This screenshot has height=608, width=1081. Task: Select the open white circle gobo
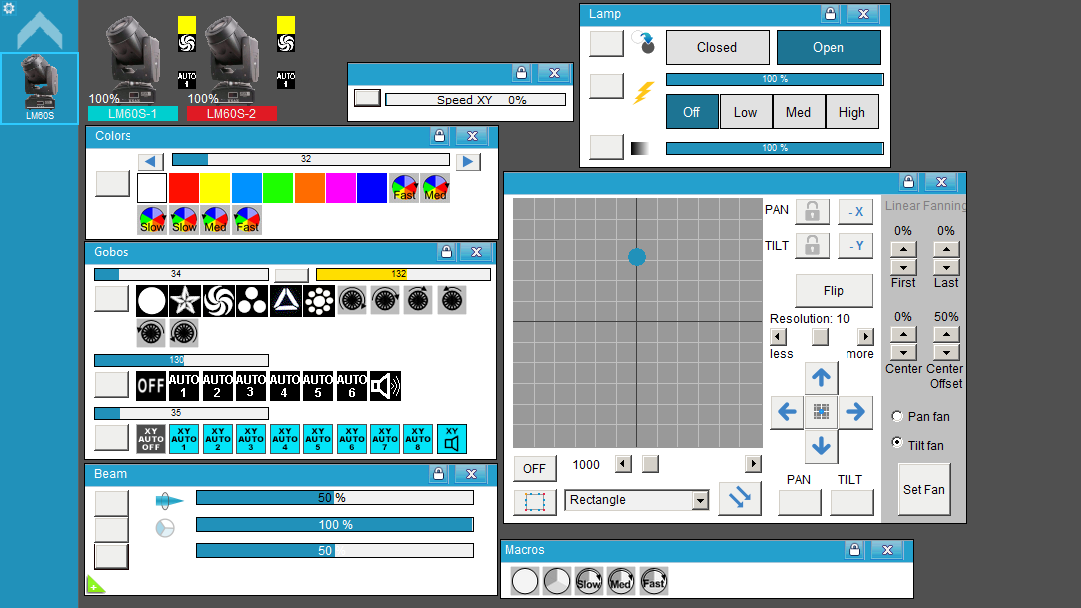coord(152,301)
